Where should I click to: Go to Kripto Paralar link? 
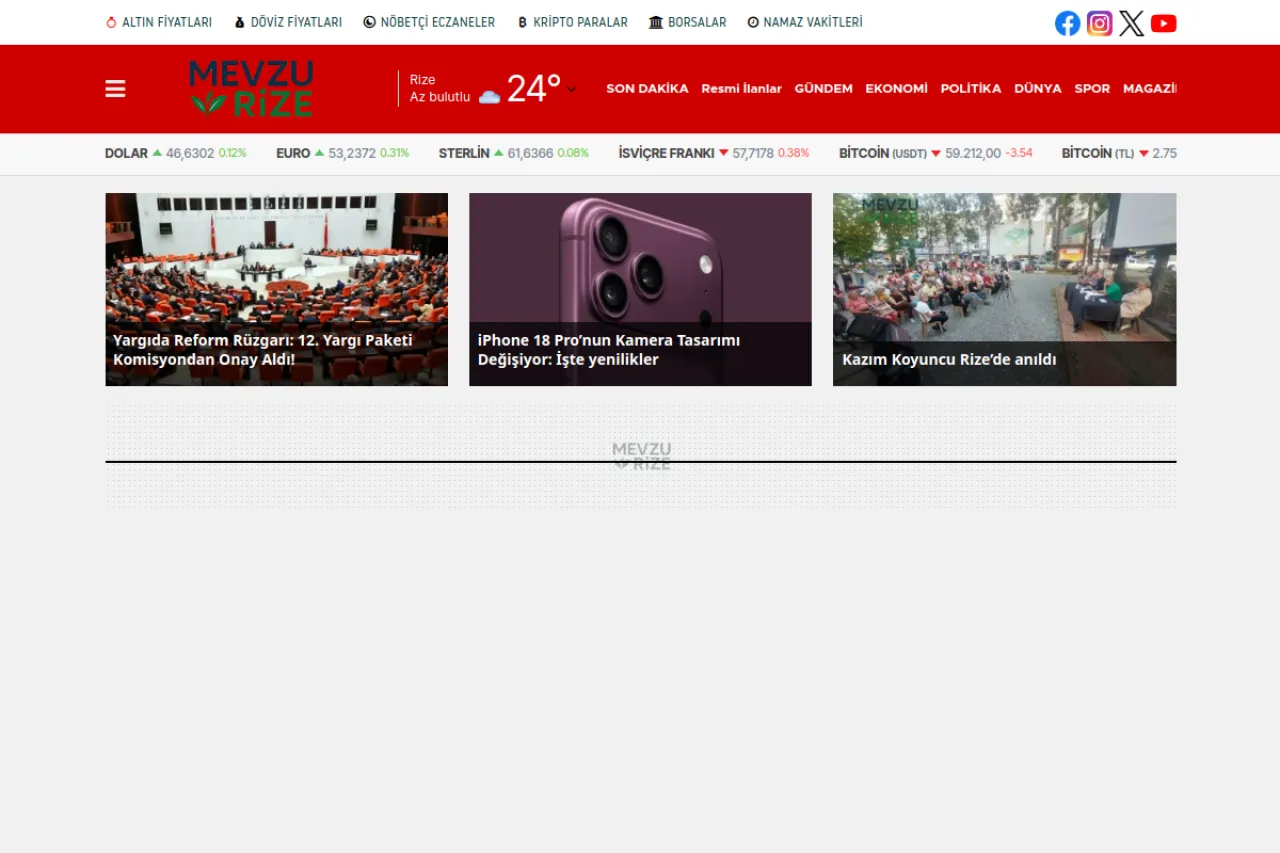(x=580, y=22)
